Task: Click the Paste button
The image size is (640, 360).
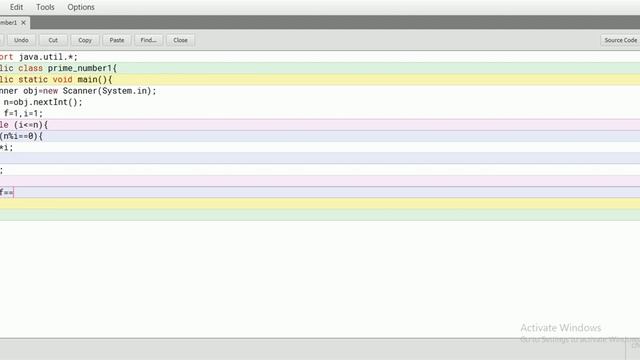Action: point(117,40)
